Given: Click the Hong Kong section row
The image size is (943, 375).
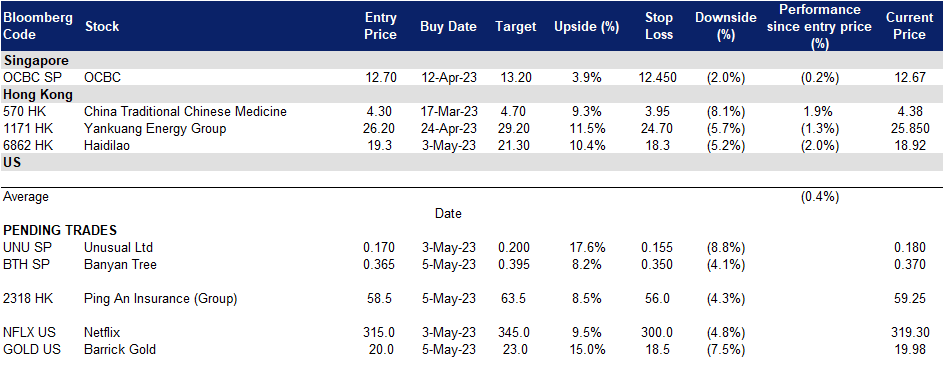Looking at the screenshot, I should [x=472, y=94].
